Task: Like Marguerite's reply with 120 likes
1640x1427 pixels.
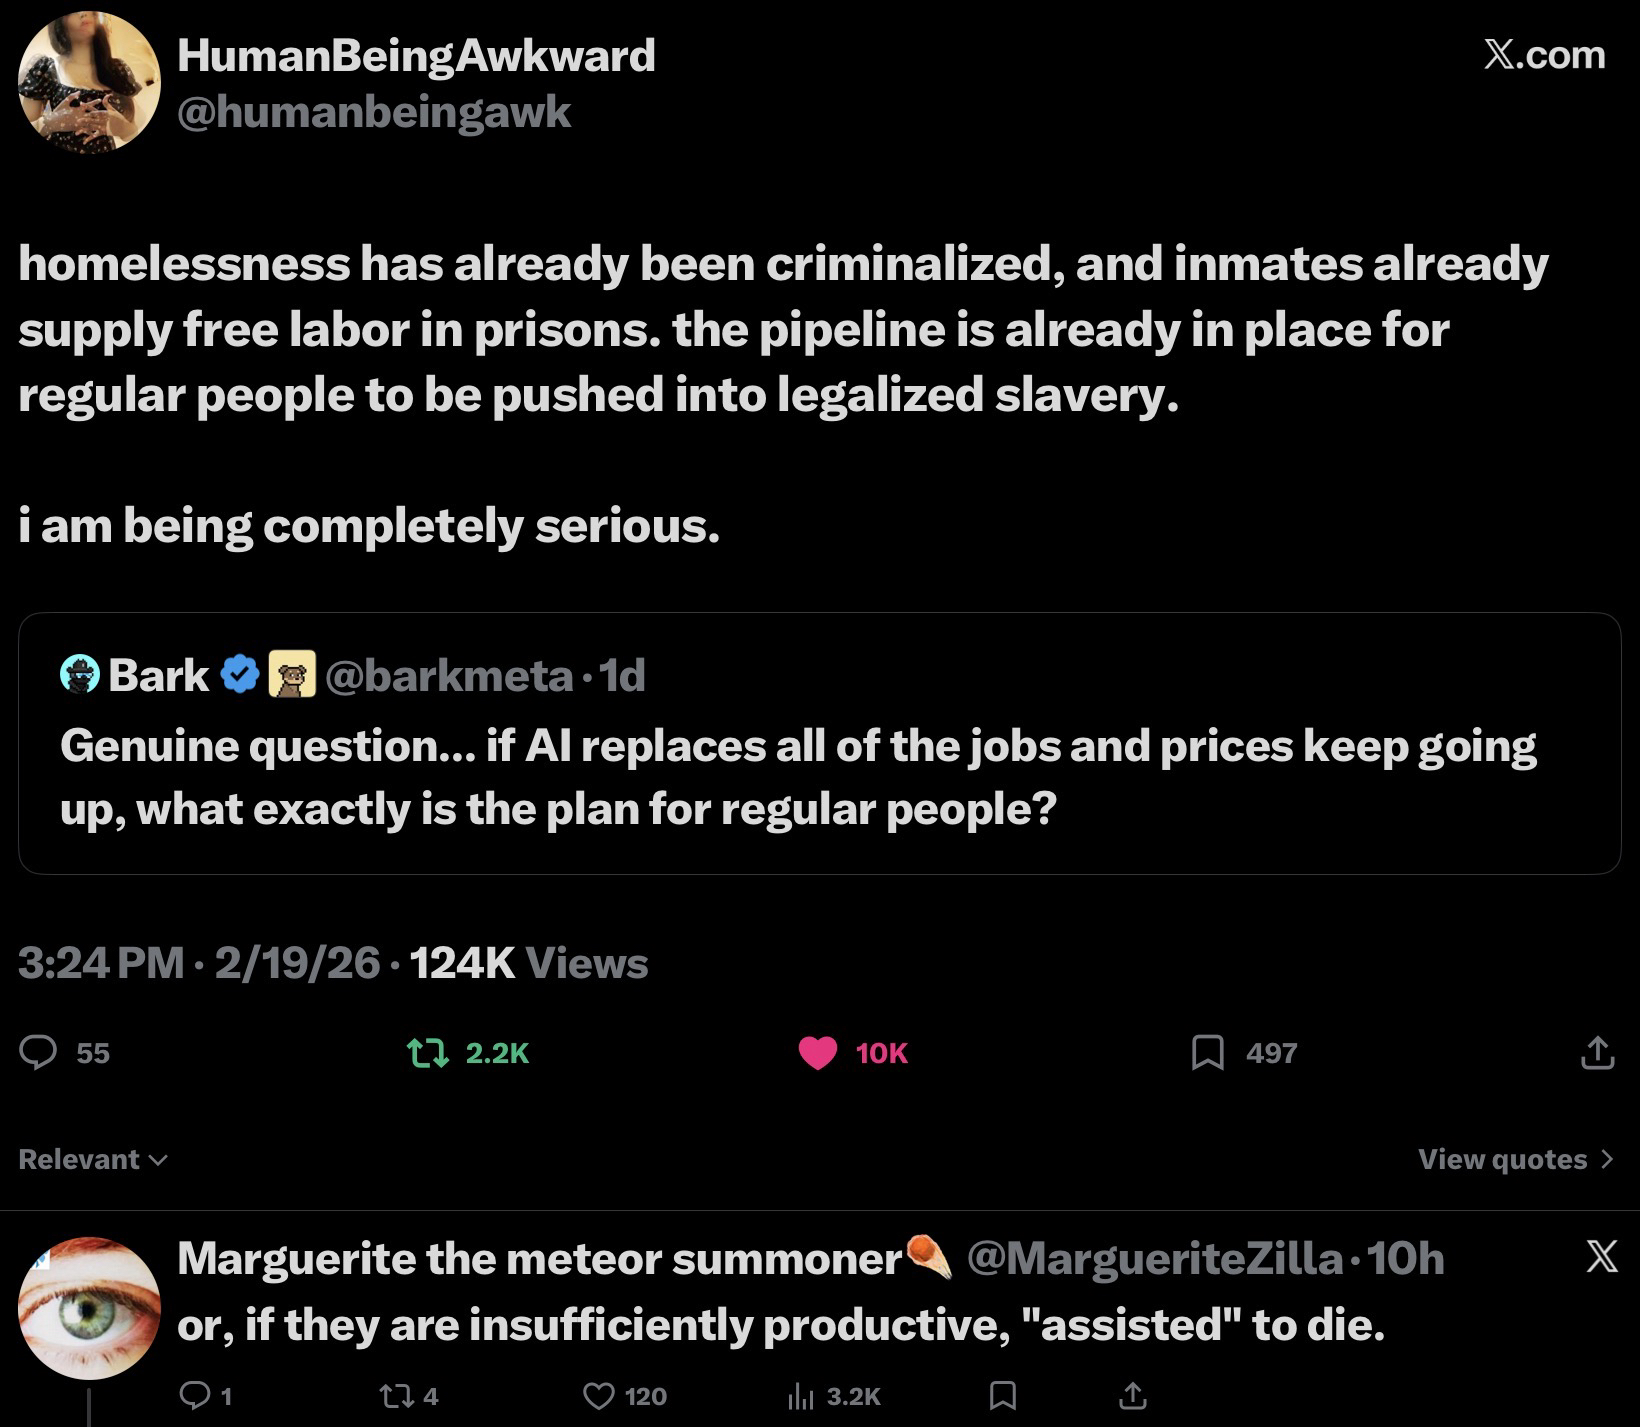Action: pos(598,1396)
